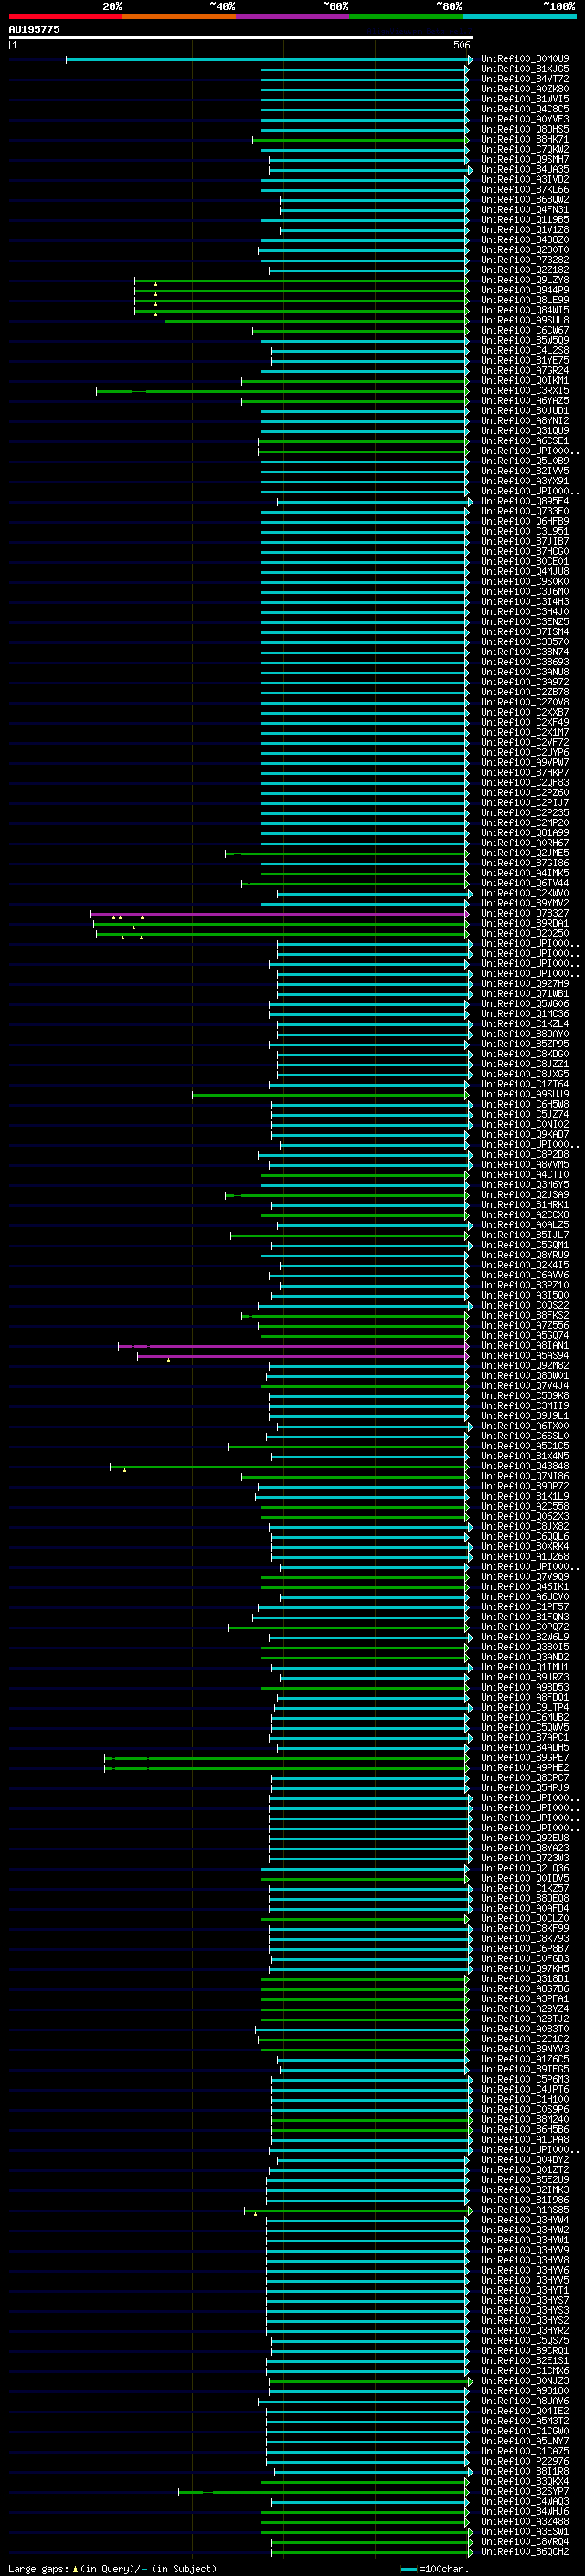Click the purple alignment bar for A8IAN1
585x2576 pixels.
click(x=293, y=1346)
